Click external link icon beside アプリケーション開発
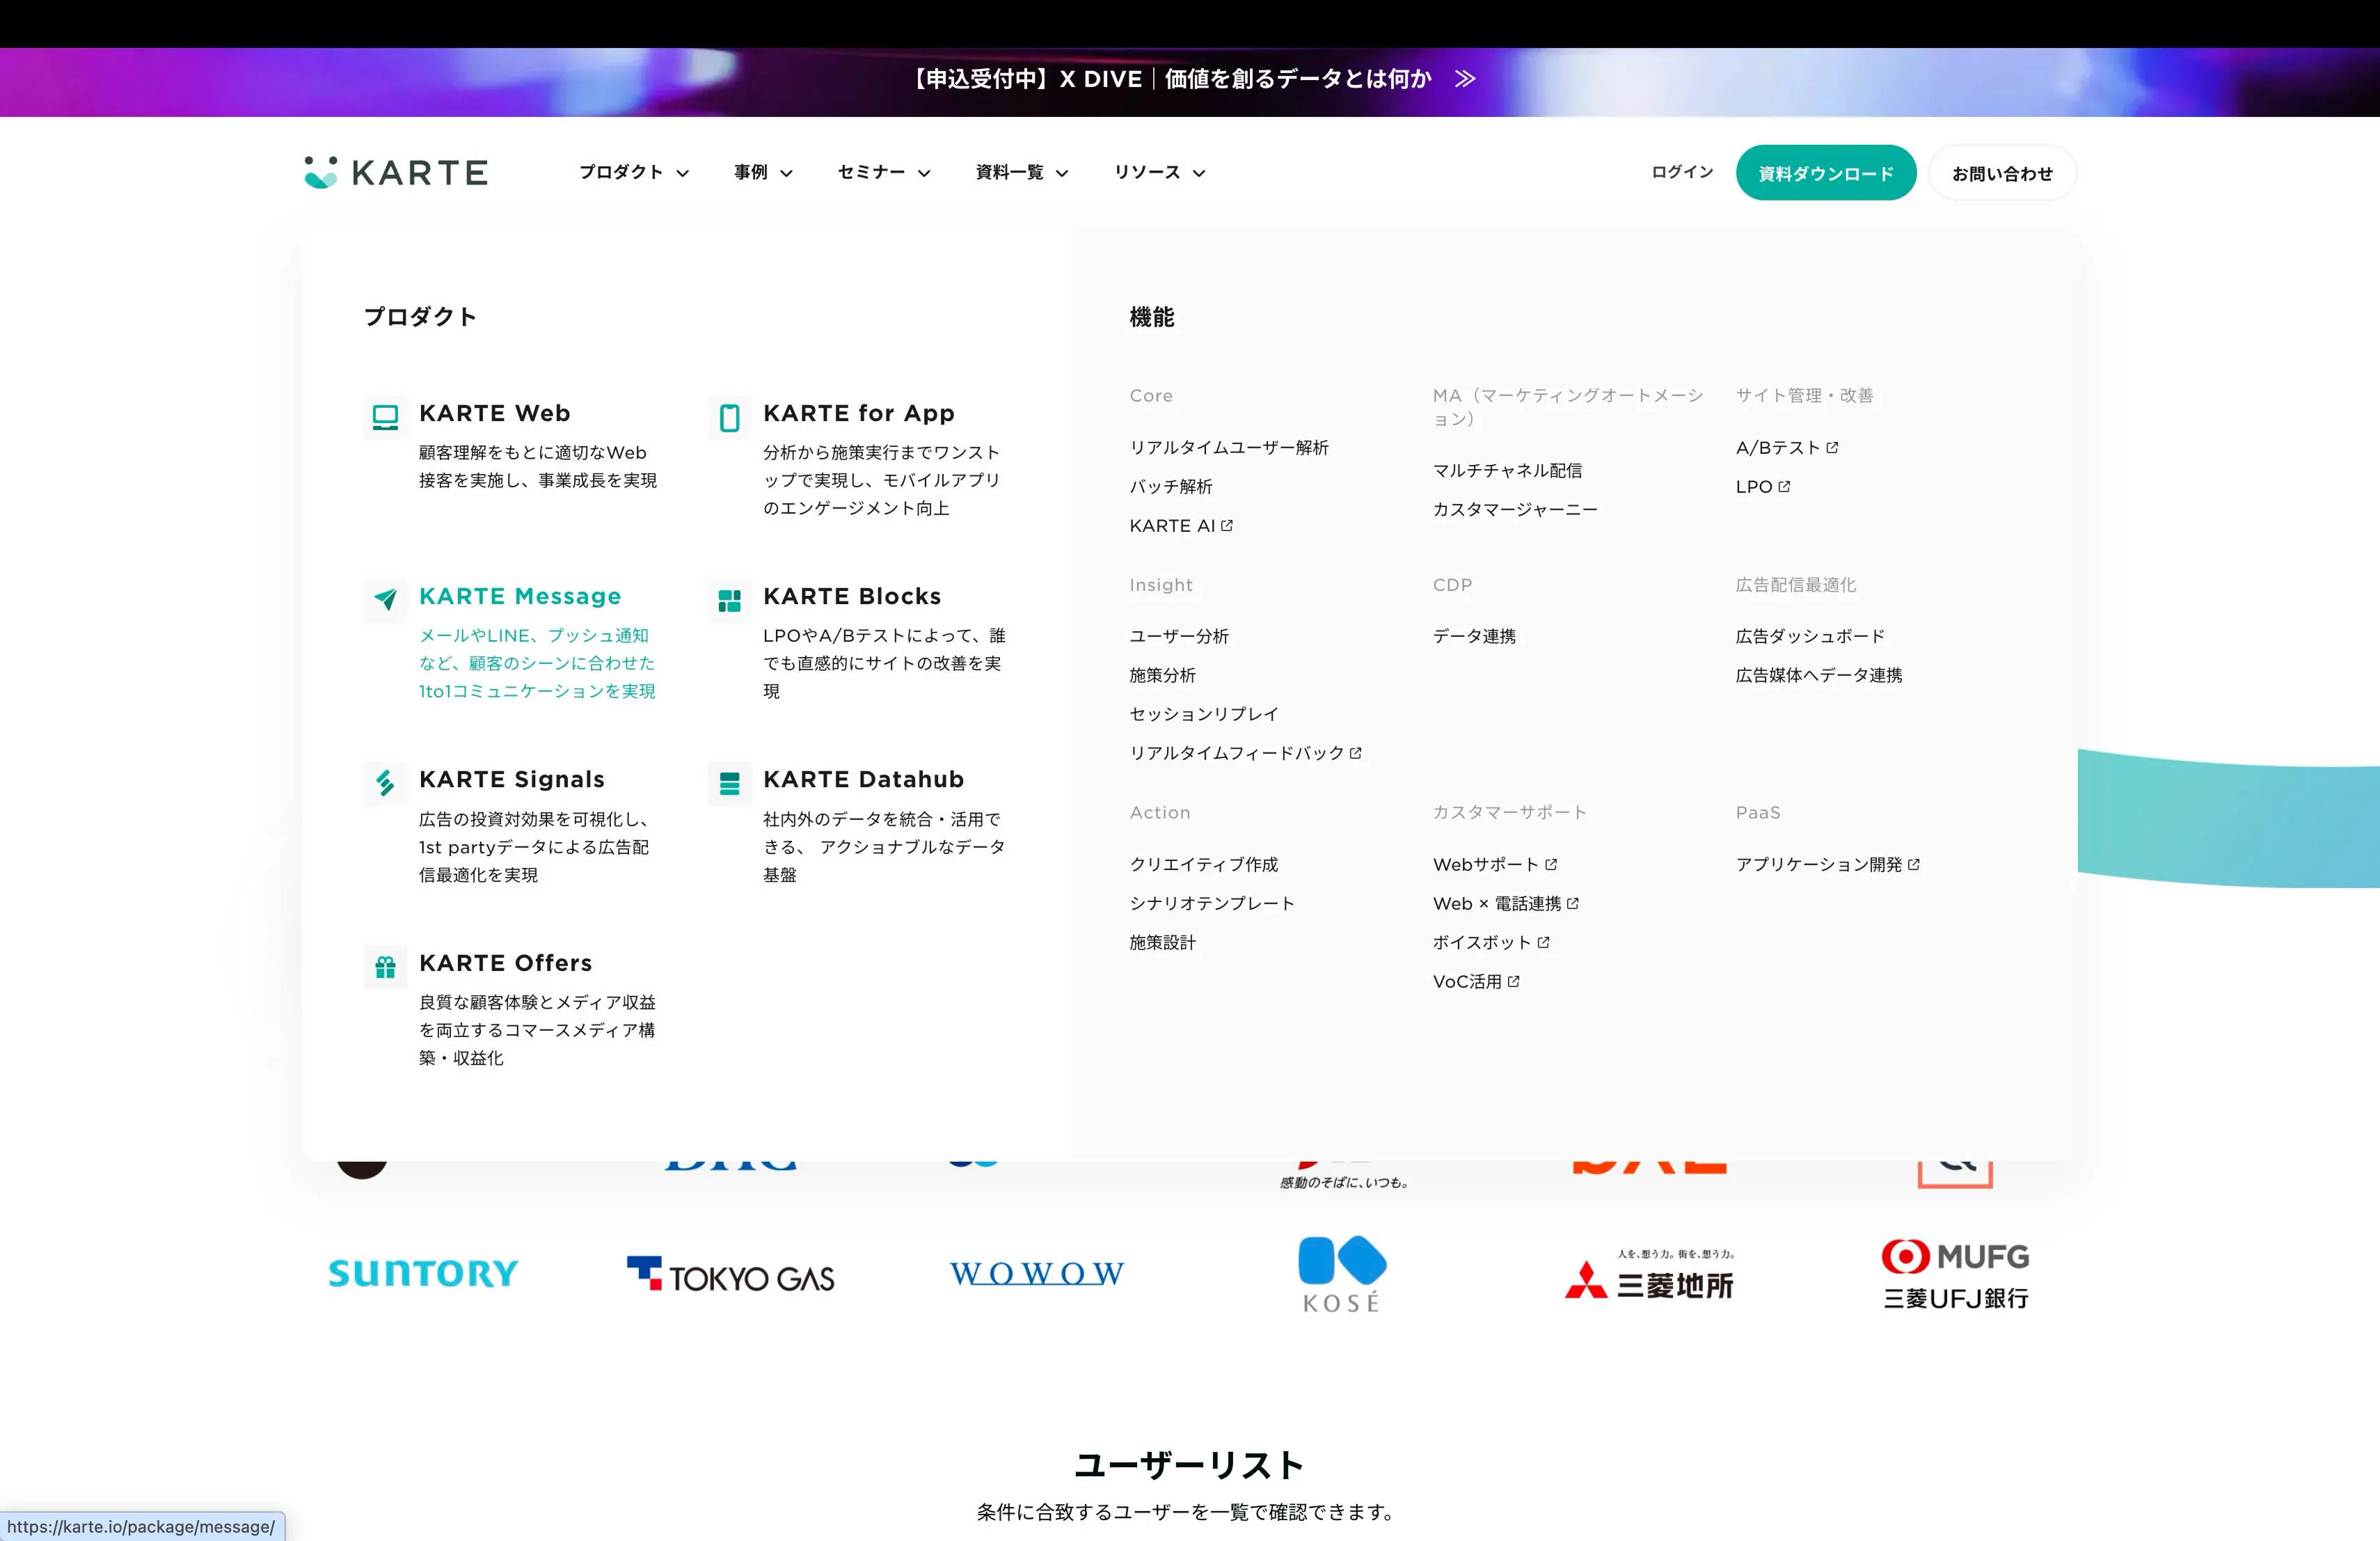 click(x=1913, y=864)
